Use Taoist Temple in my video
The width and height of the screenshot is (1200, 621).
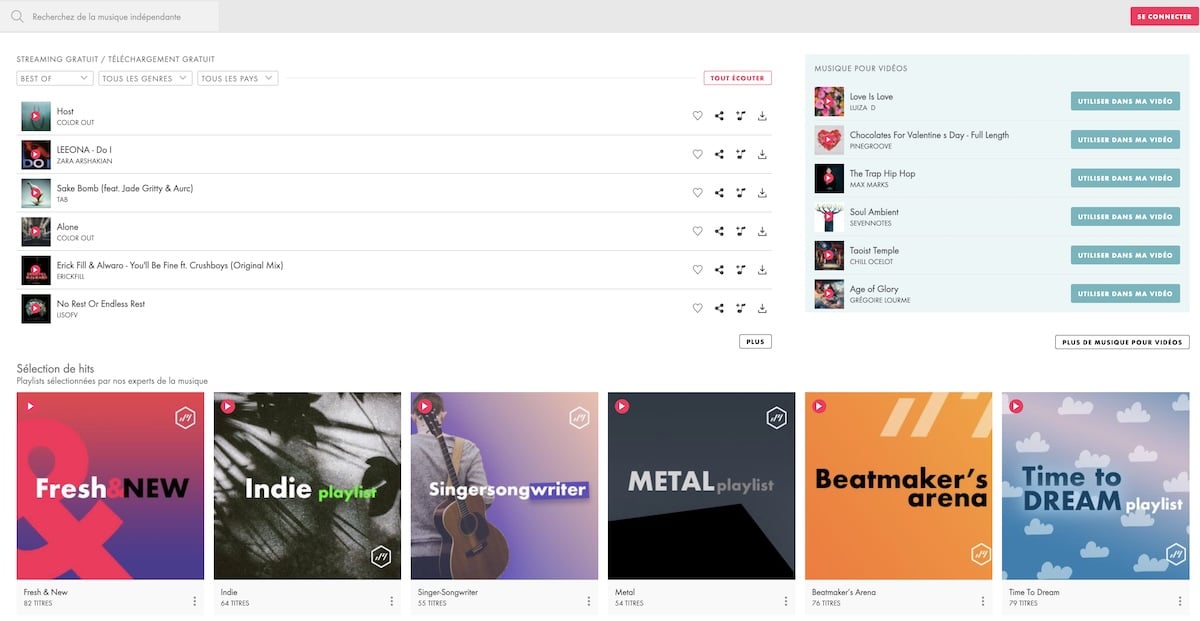pos(1125,255)
